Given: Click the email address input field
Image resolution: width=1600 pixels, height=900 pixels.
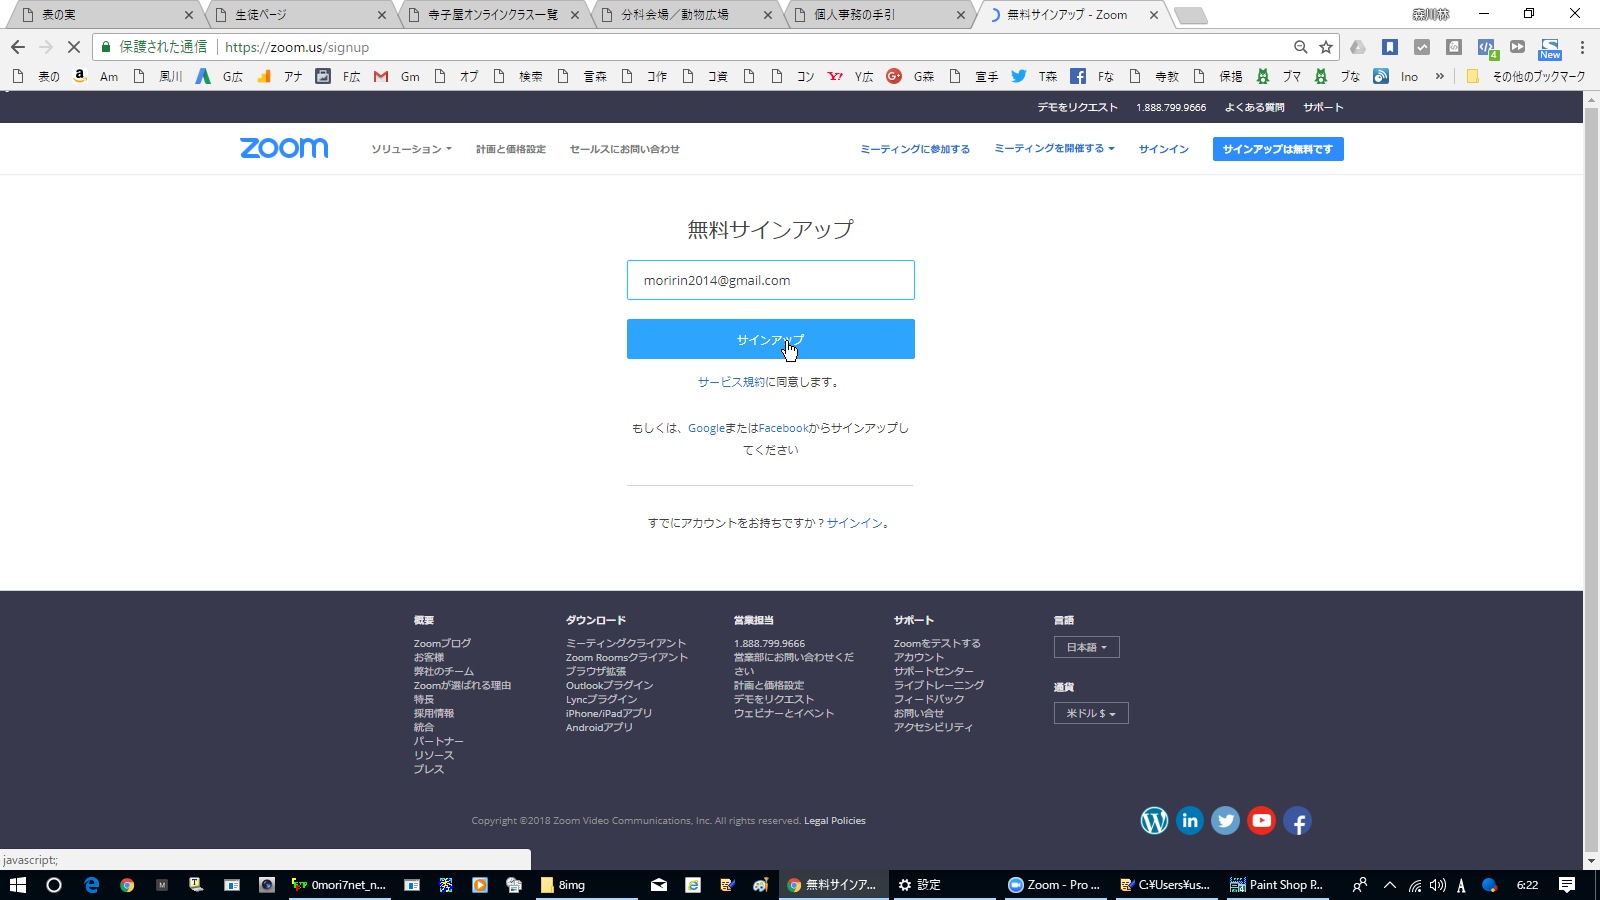Looking at the screenshot, I should point(770,280).
